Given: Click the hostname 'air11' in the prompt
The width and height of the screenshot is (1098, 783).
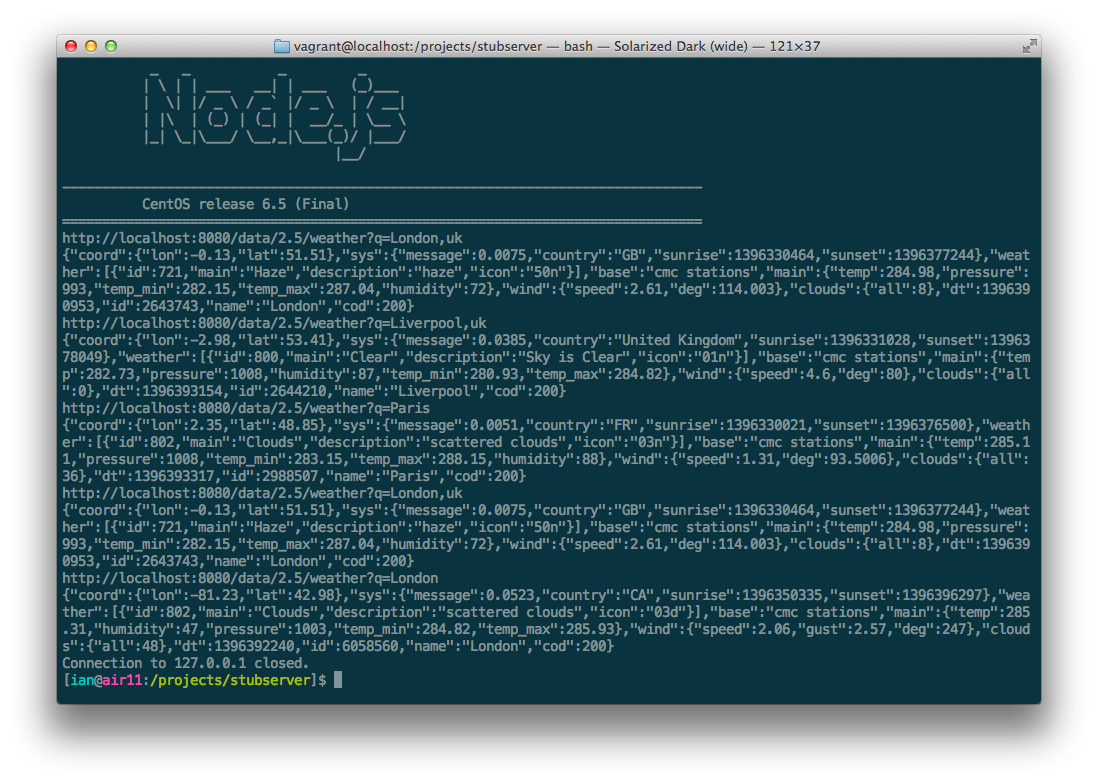Looking at the screenshot, I should click(124, 680).
